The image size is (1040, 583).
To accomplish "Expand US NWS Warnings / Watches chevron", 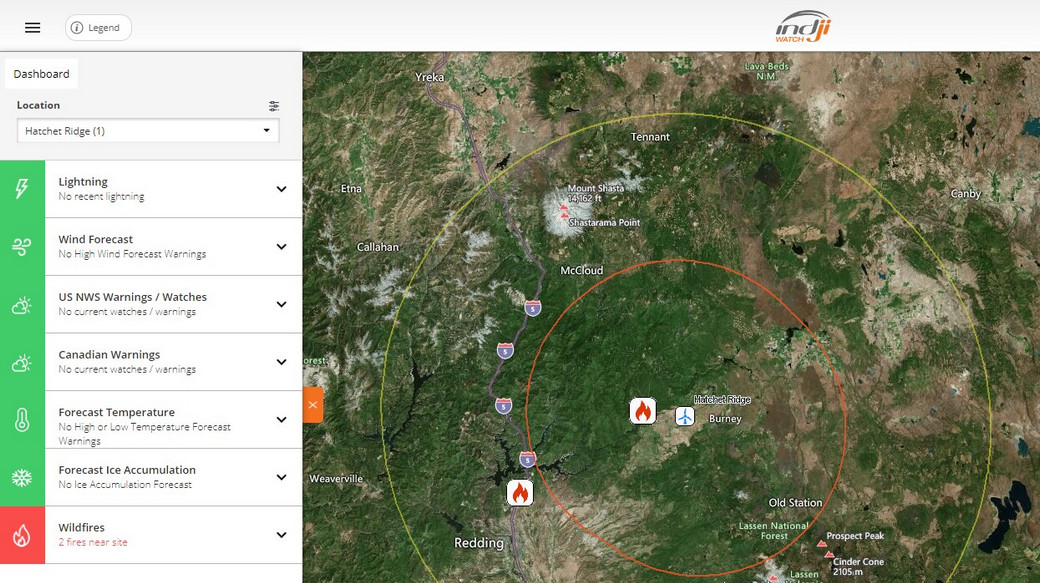I will pyautogui.click(x=281, y=304).
